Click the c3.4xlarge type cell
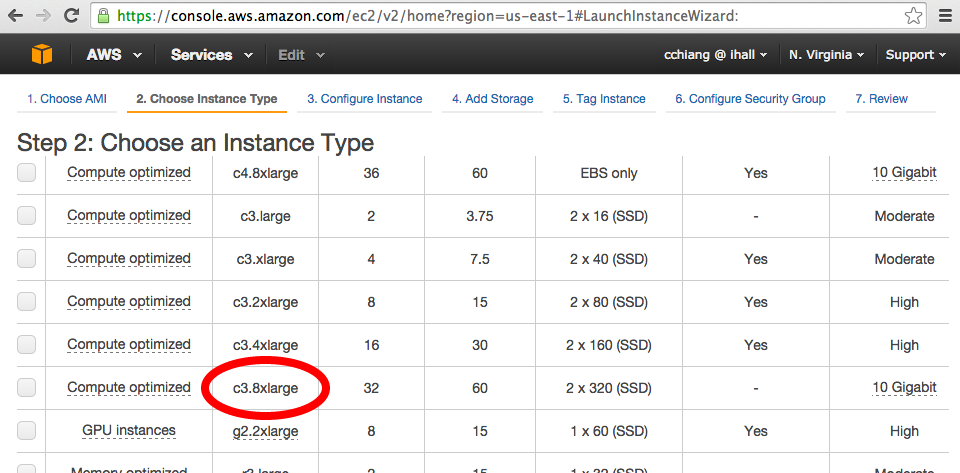This screenshot has height=473, width=960. 265,345
